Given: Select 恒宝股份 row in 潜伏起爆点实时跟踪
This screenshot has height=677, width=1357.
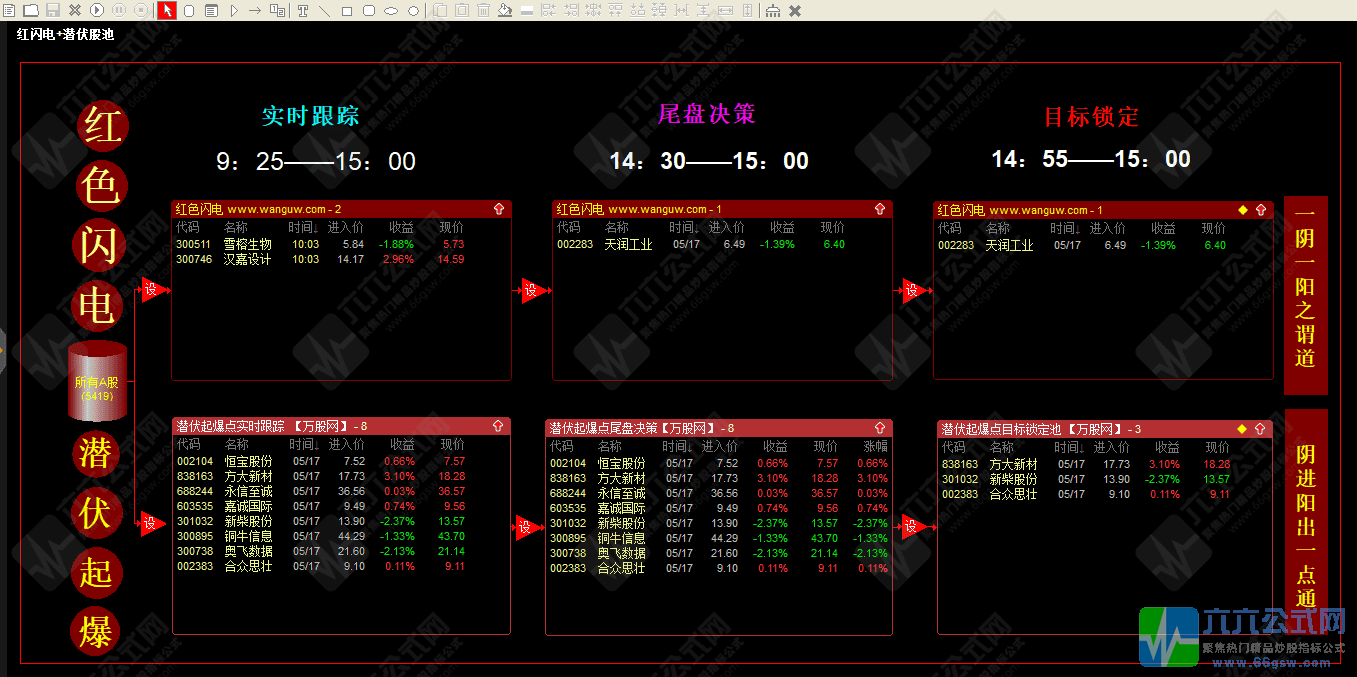Looking at the screenshot, I should coord(248,462).
